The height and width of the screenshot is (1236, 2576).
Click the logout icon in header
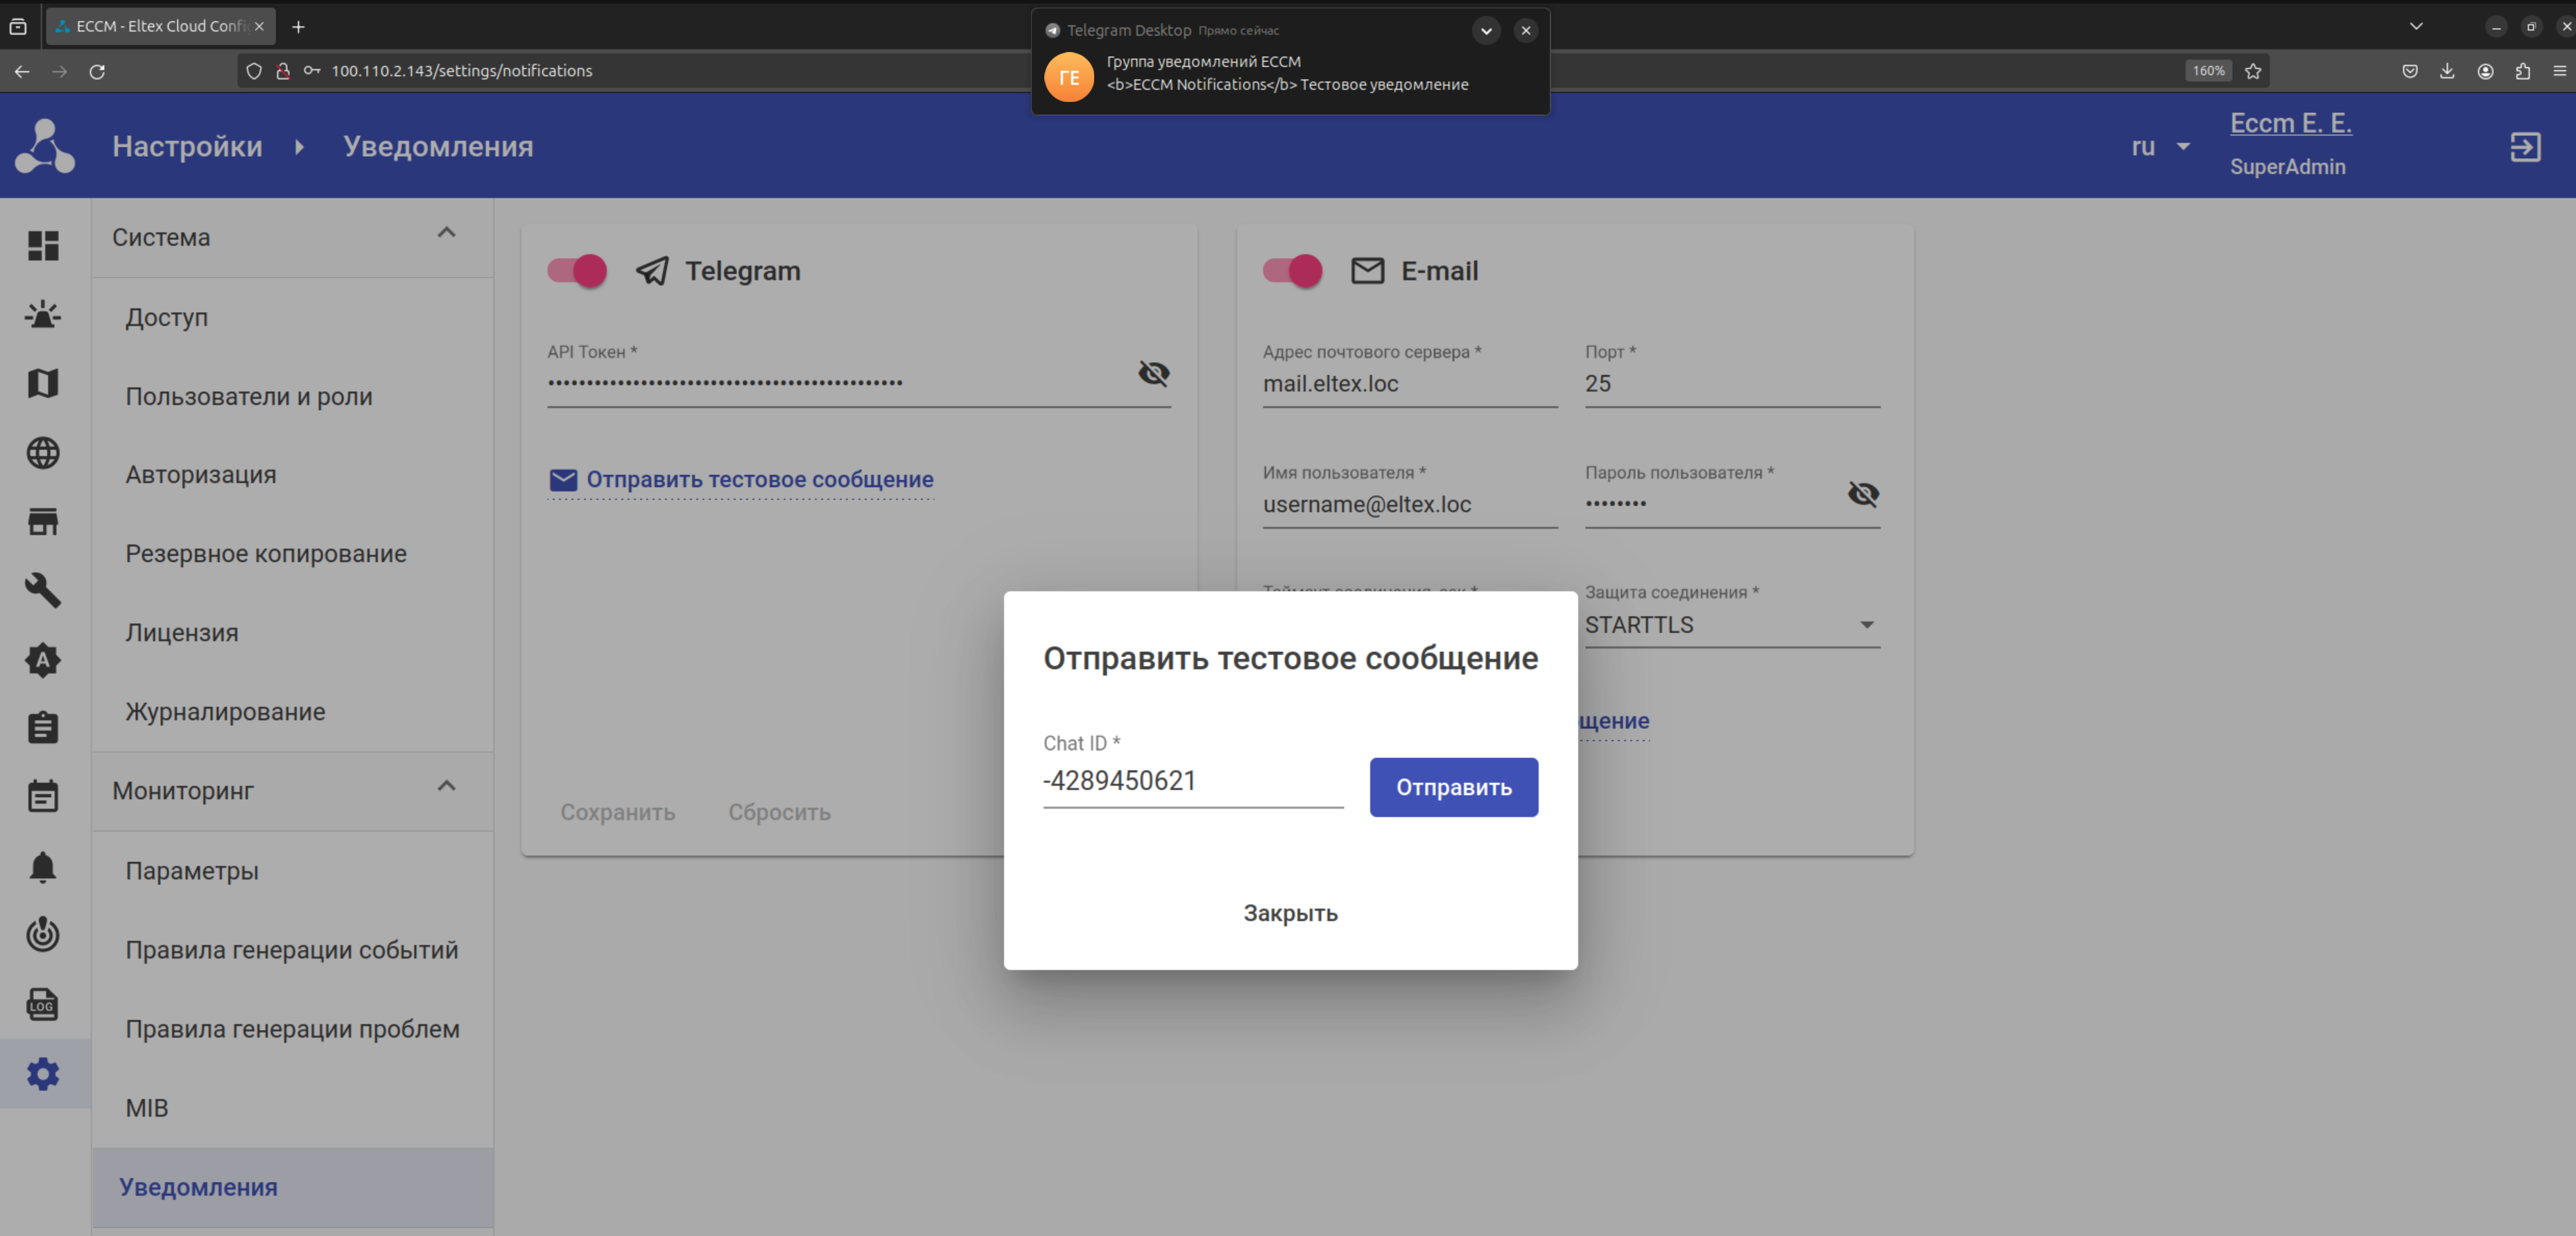2525,147
